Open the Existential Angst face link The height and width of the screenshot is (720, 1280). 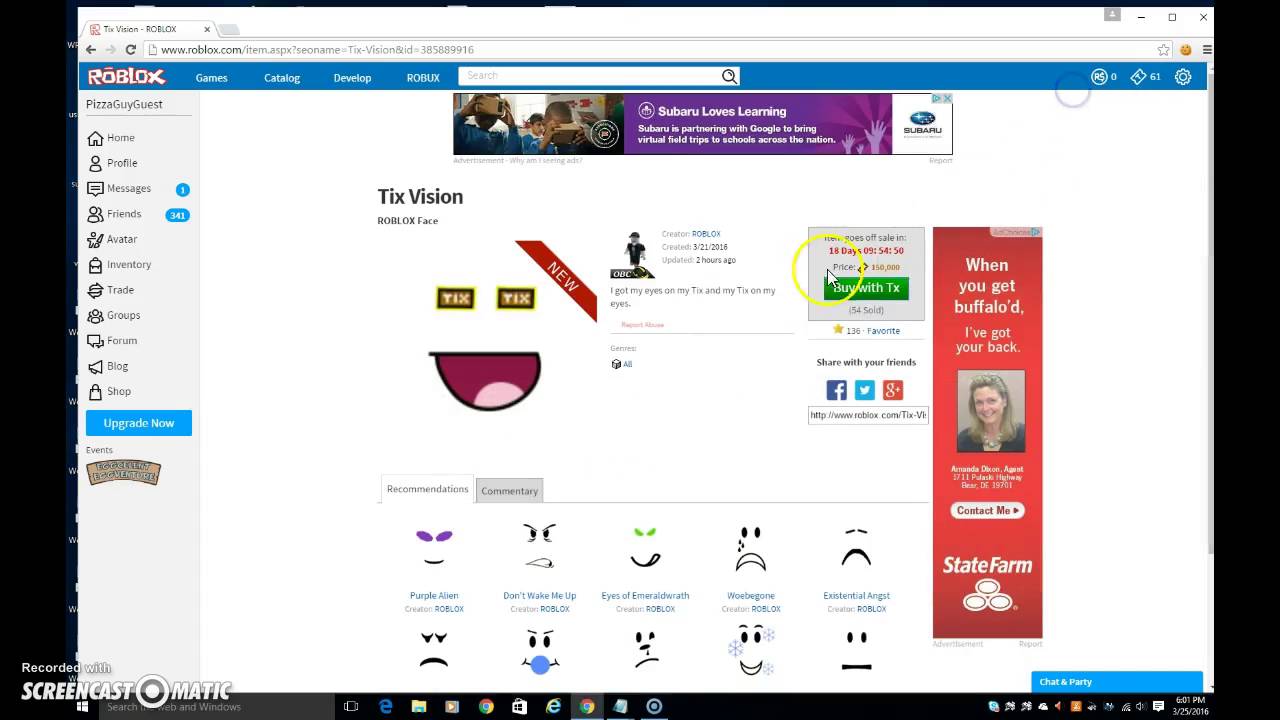856,596
